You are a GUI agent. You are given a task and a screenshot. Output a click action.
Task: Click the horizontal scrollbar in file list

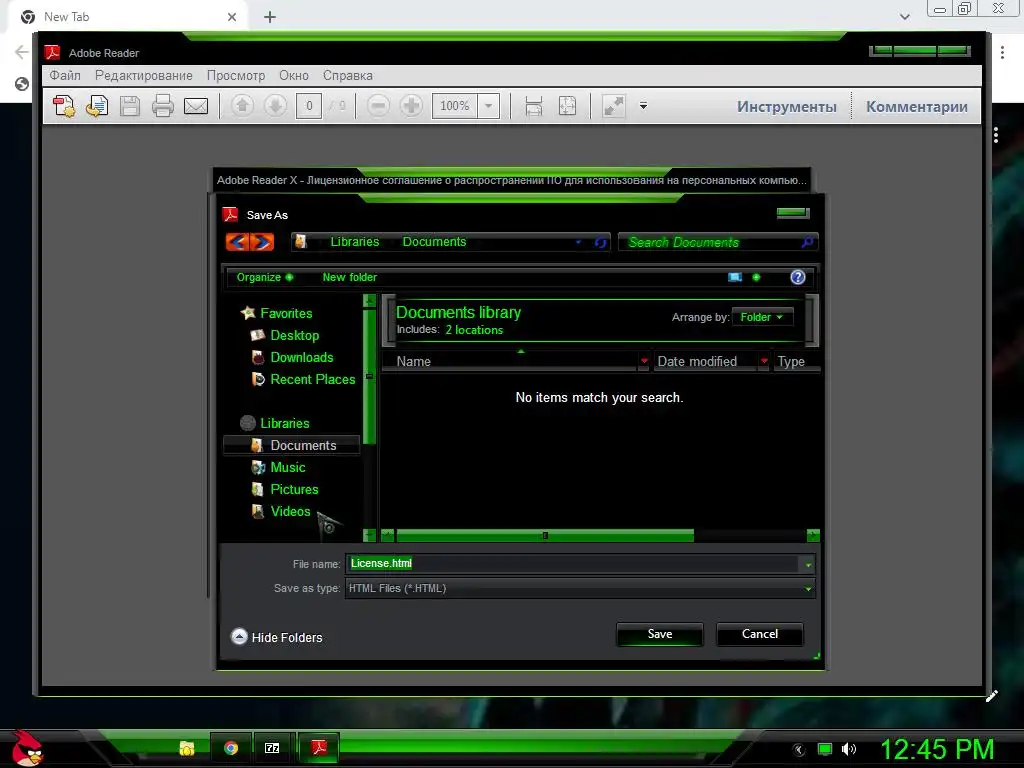coord(545,536)
